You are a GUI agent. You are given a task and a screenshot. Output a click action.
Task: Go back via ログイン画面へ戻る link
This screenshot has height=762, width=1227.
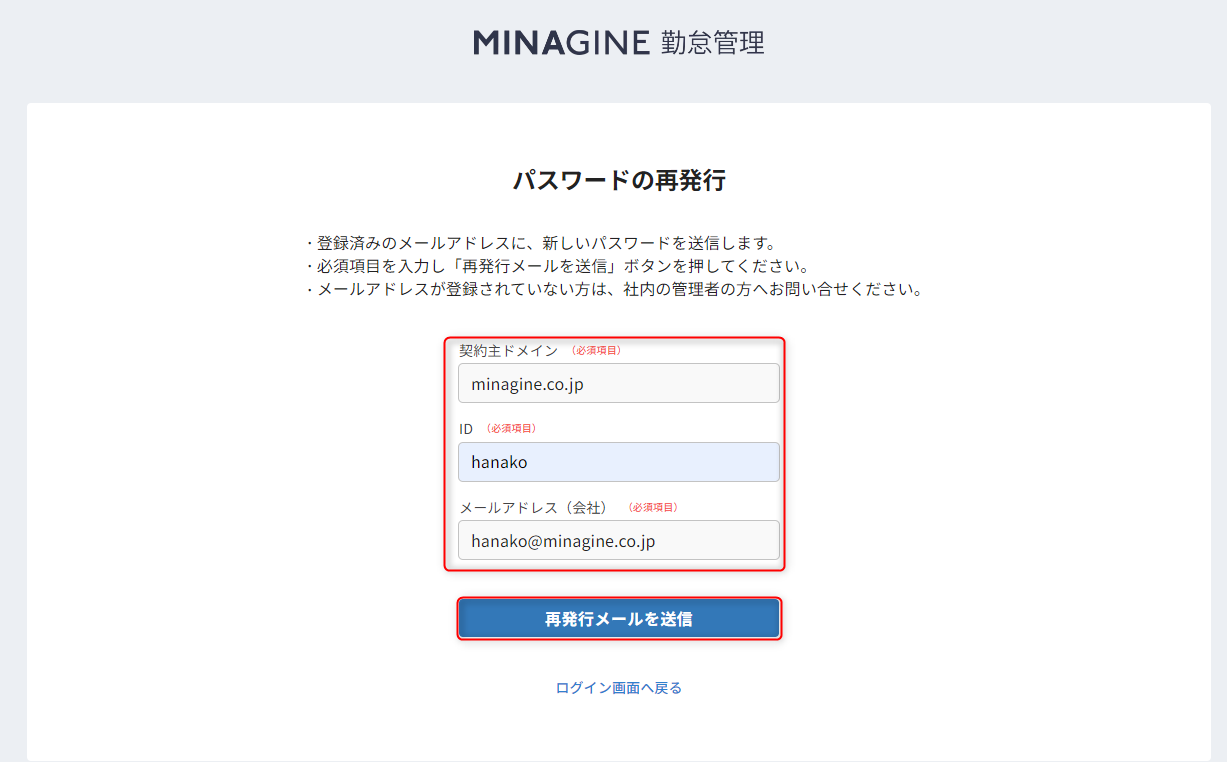(619, 688)
